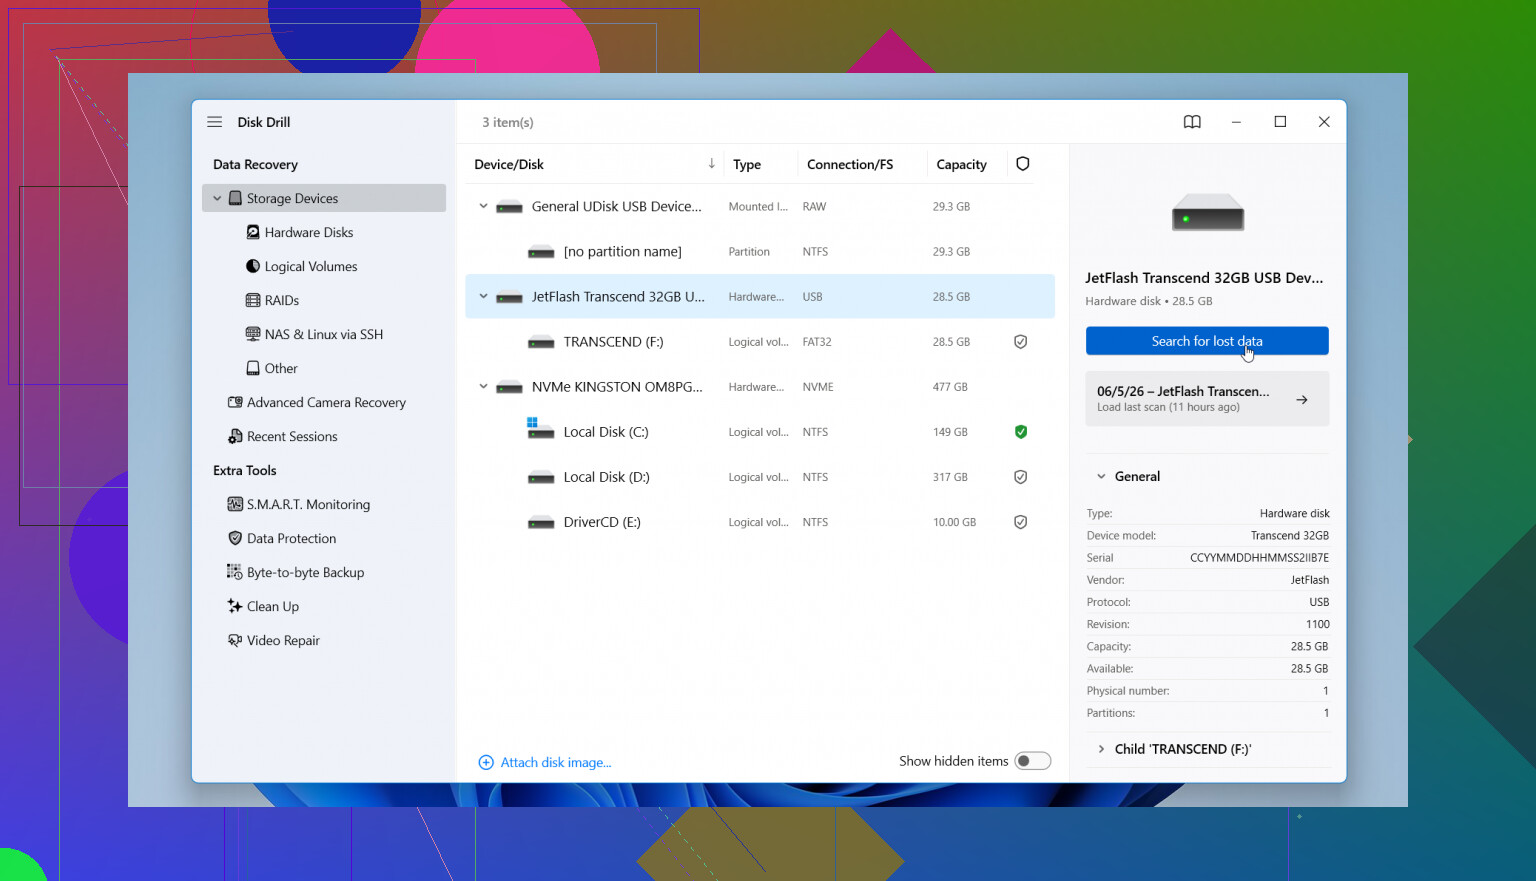
Task: Open the help book icon in title bar
Action: tap(1192, 122)
